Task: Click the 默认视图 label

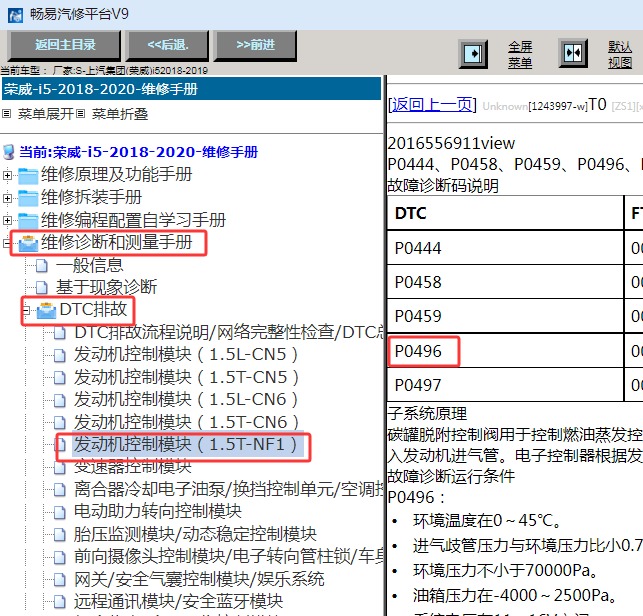Action: click(x=620, y=55)
